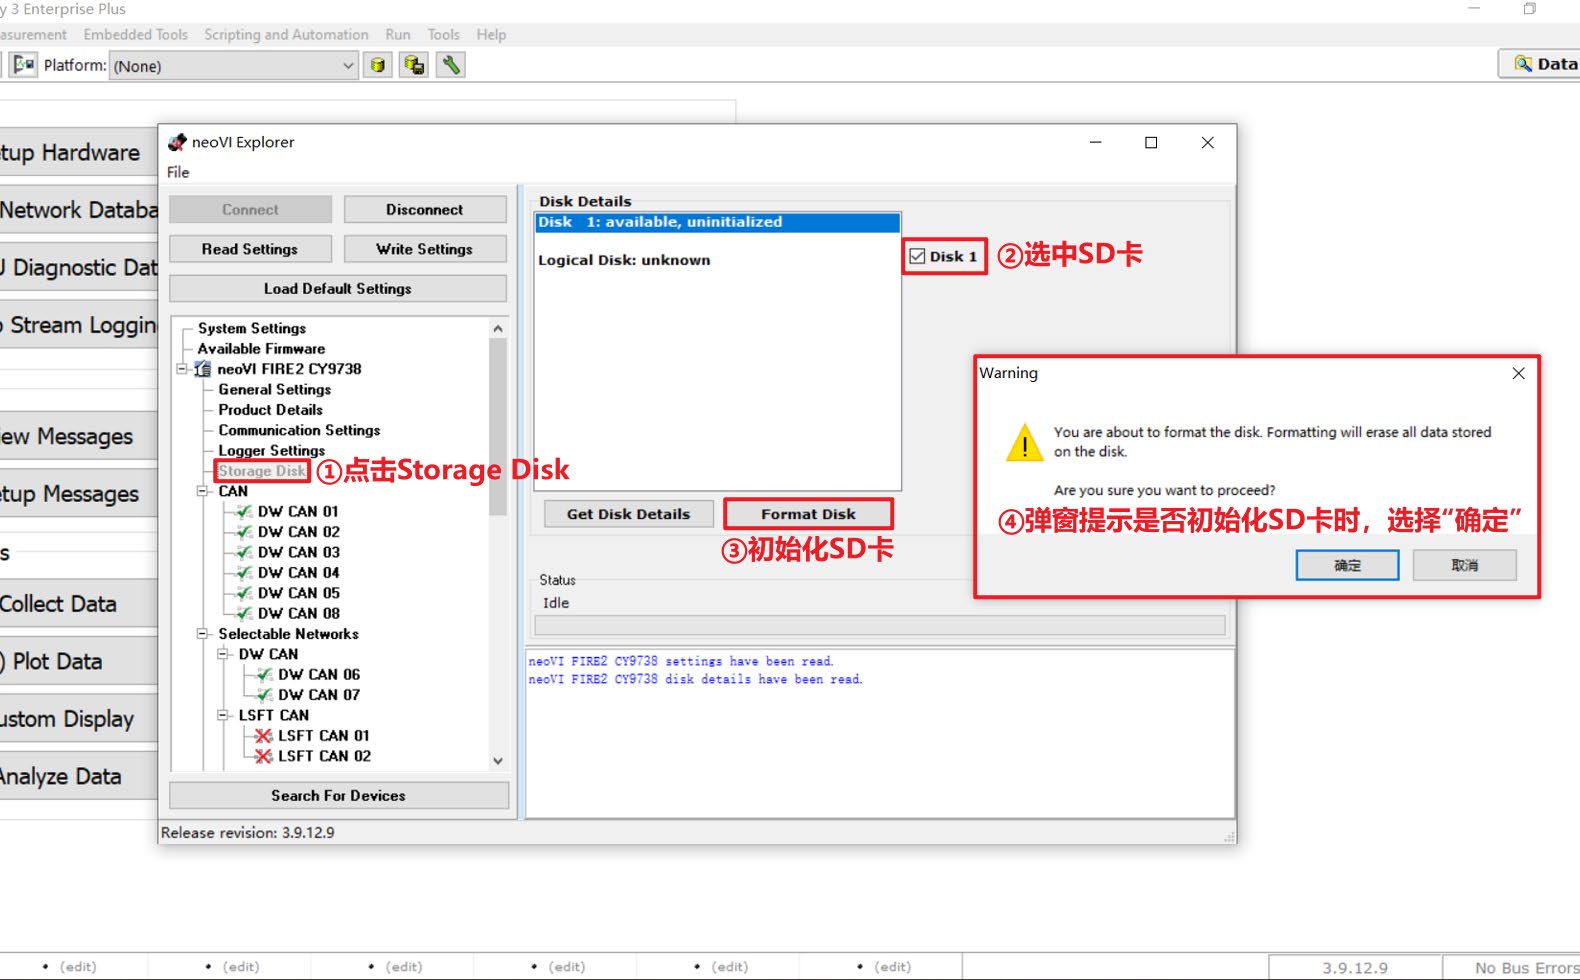1580x980 pixels.
Task: Open the Plot Data sidebar button
Action: [78, 661]
